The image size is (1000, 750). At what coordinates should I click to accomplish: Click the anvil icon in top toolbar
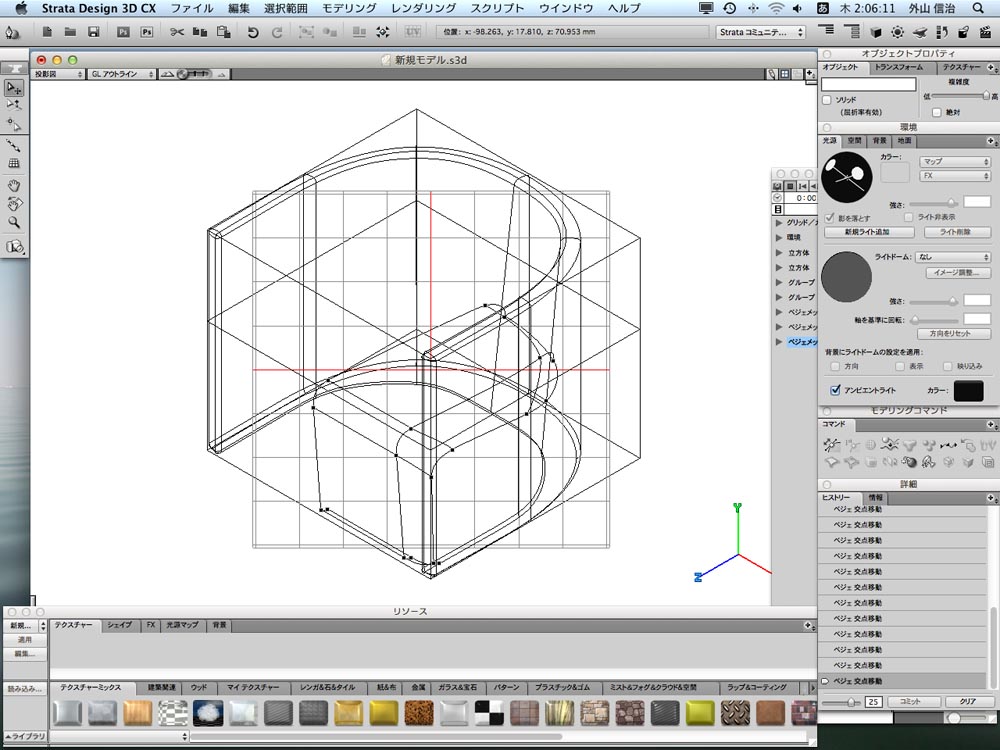coord(920,32)
